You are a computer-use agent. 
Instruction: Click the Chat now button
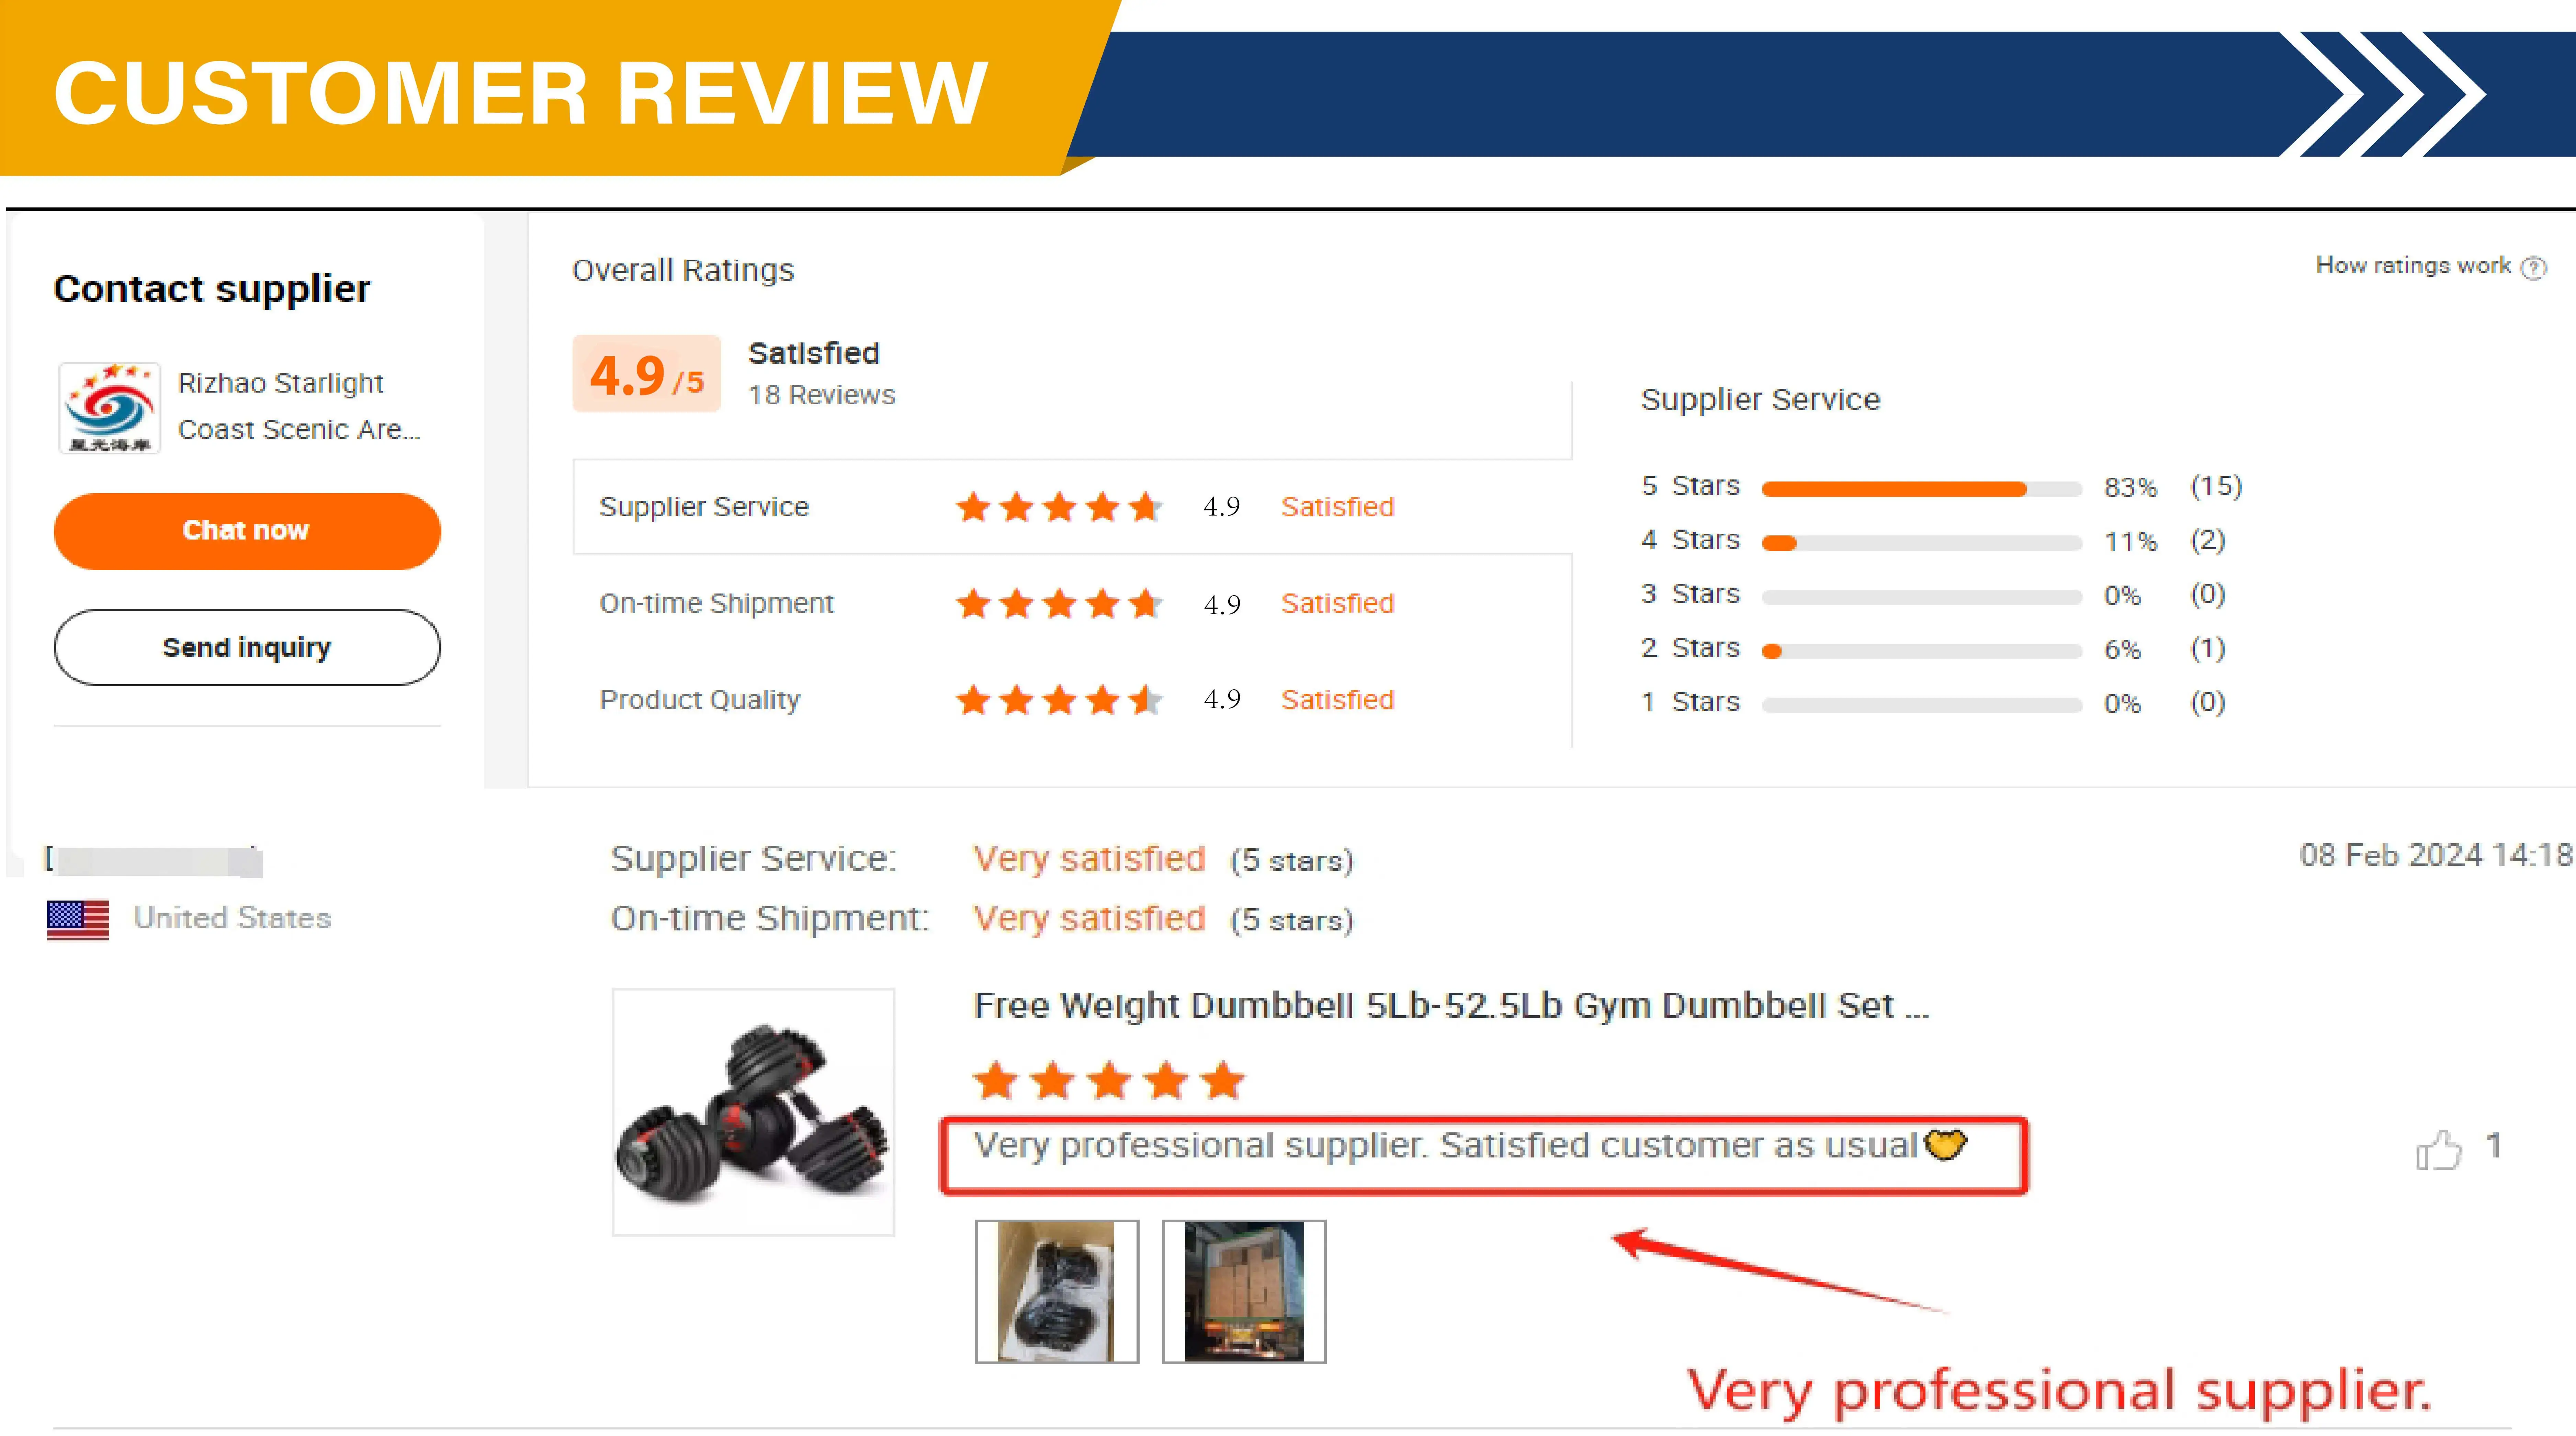click(247, 531)
